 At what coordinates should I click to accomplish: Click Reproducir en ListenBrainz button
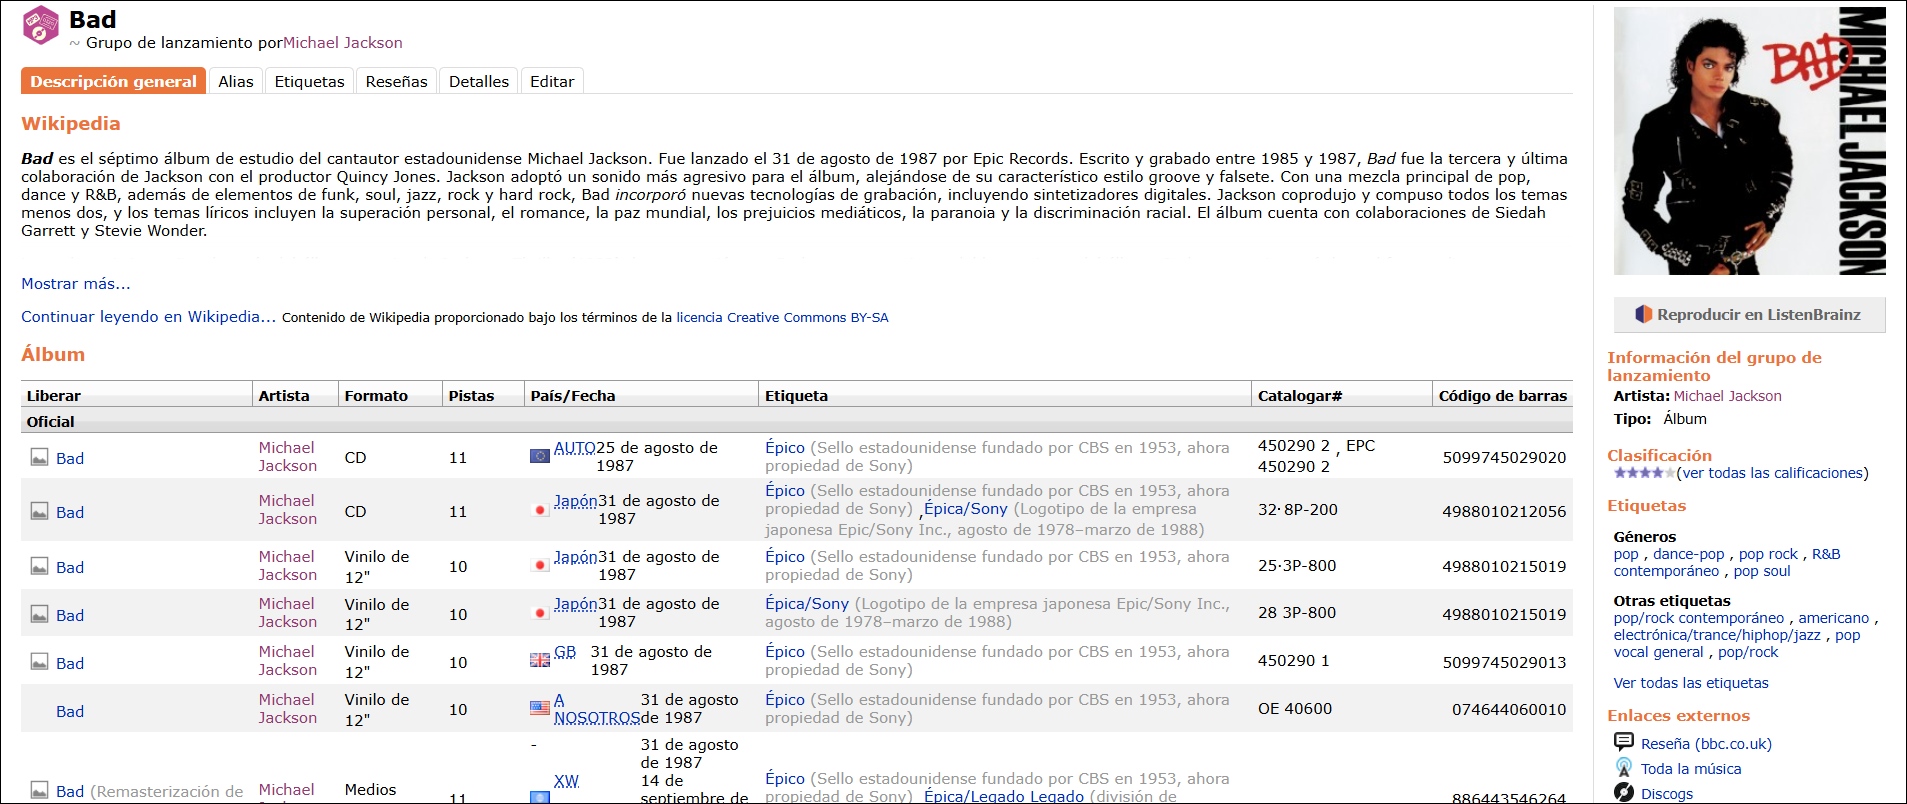point(1749,314)
